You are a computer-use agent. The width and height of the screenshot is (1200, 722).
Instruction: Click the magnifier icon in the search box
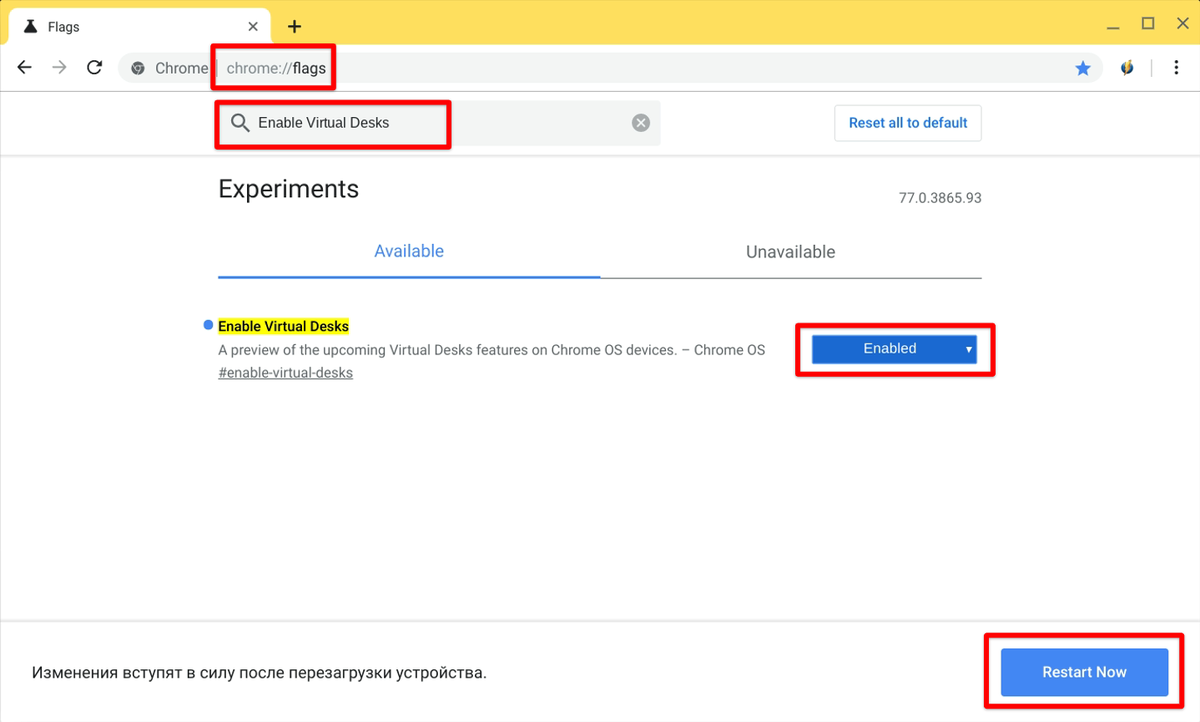(240, 123)
